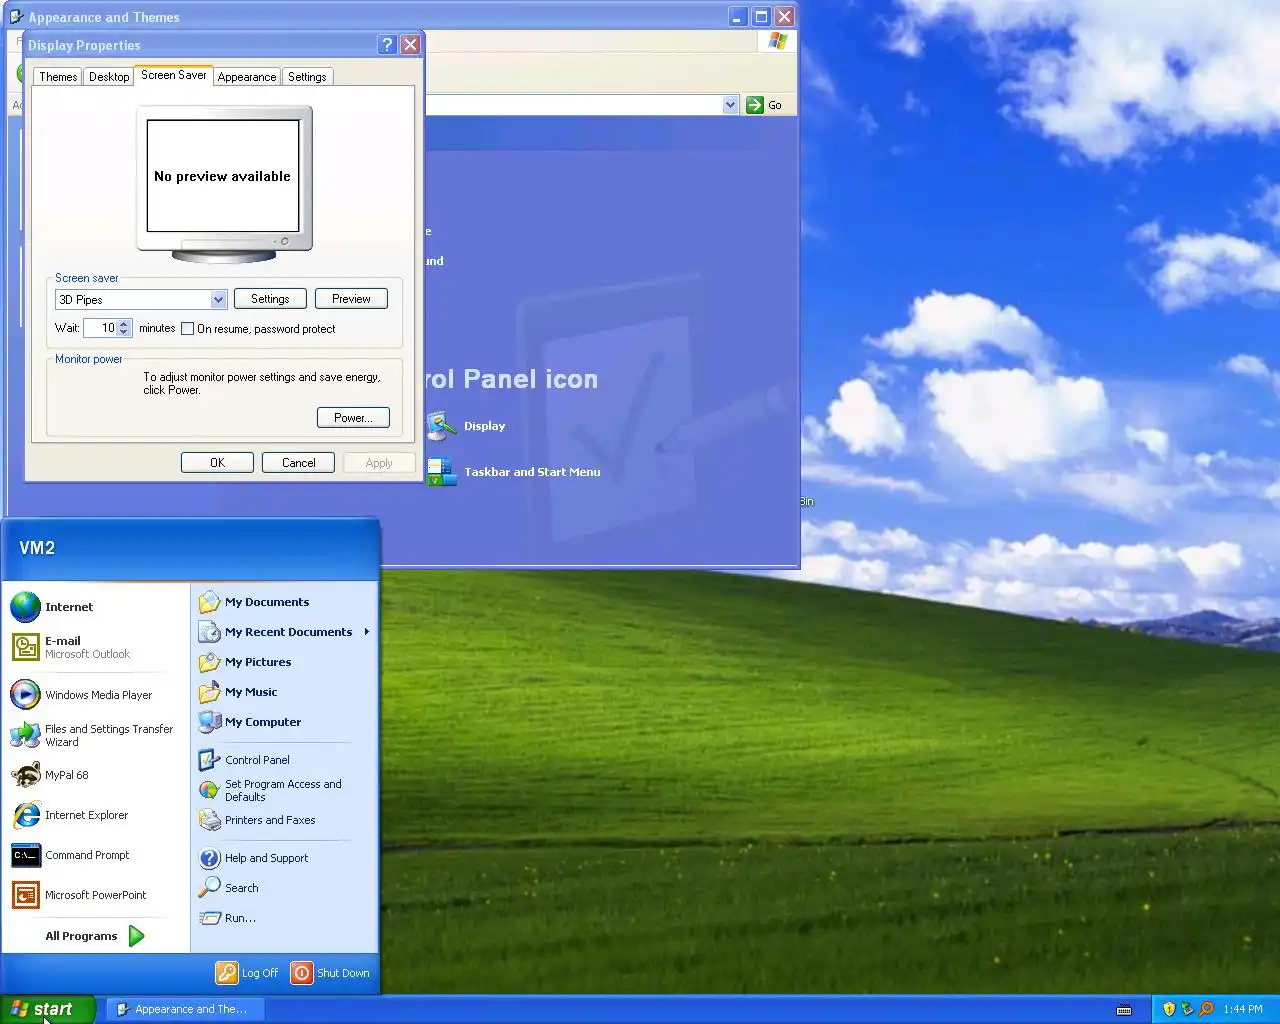Enable On resume, password protect checkbox
This screenshot has width=1280, height=1024.
tap(187, 329)
